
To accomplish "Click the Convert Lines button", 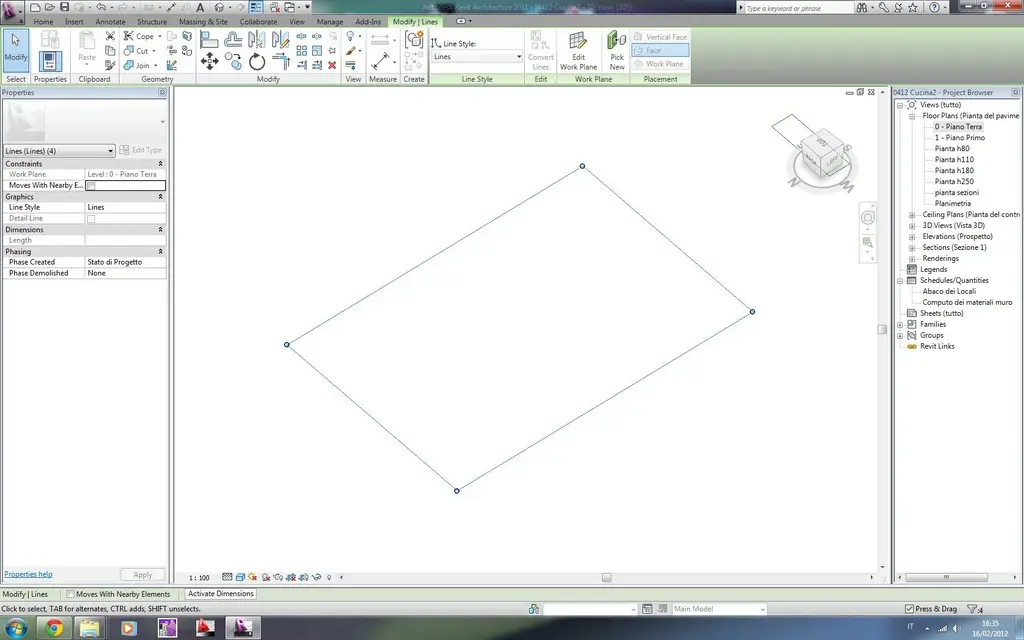I will [540, 50].
